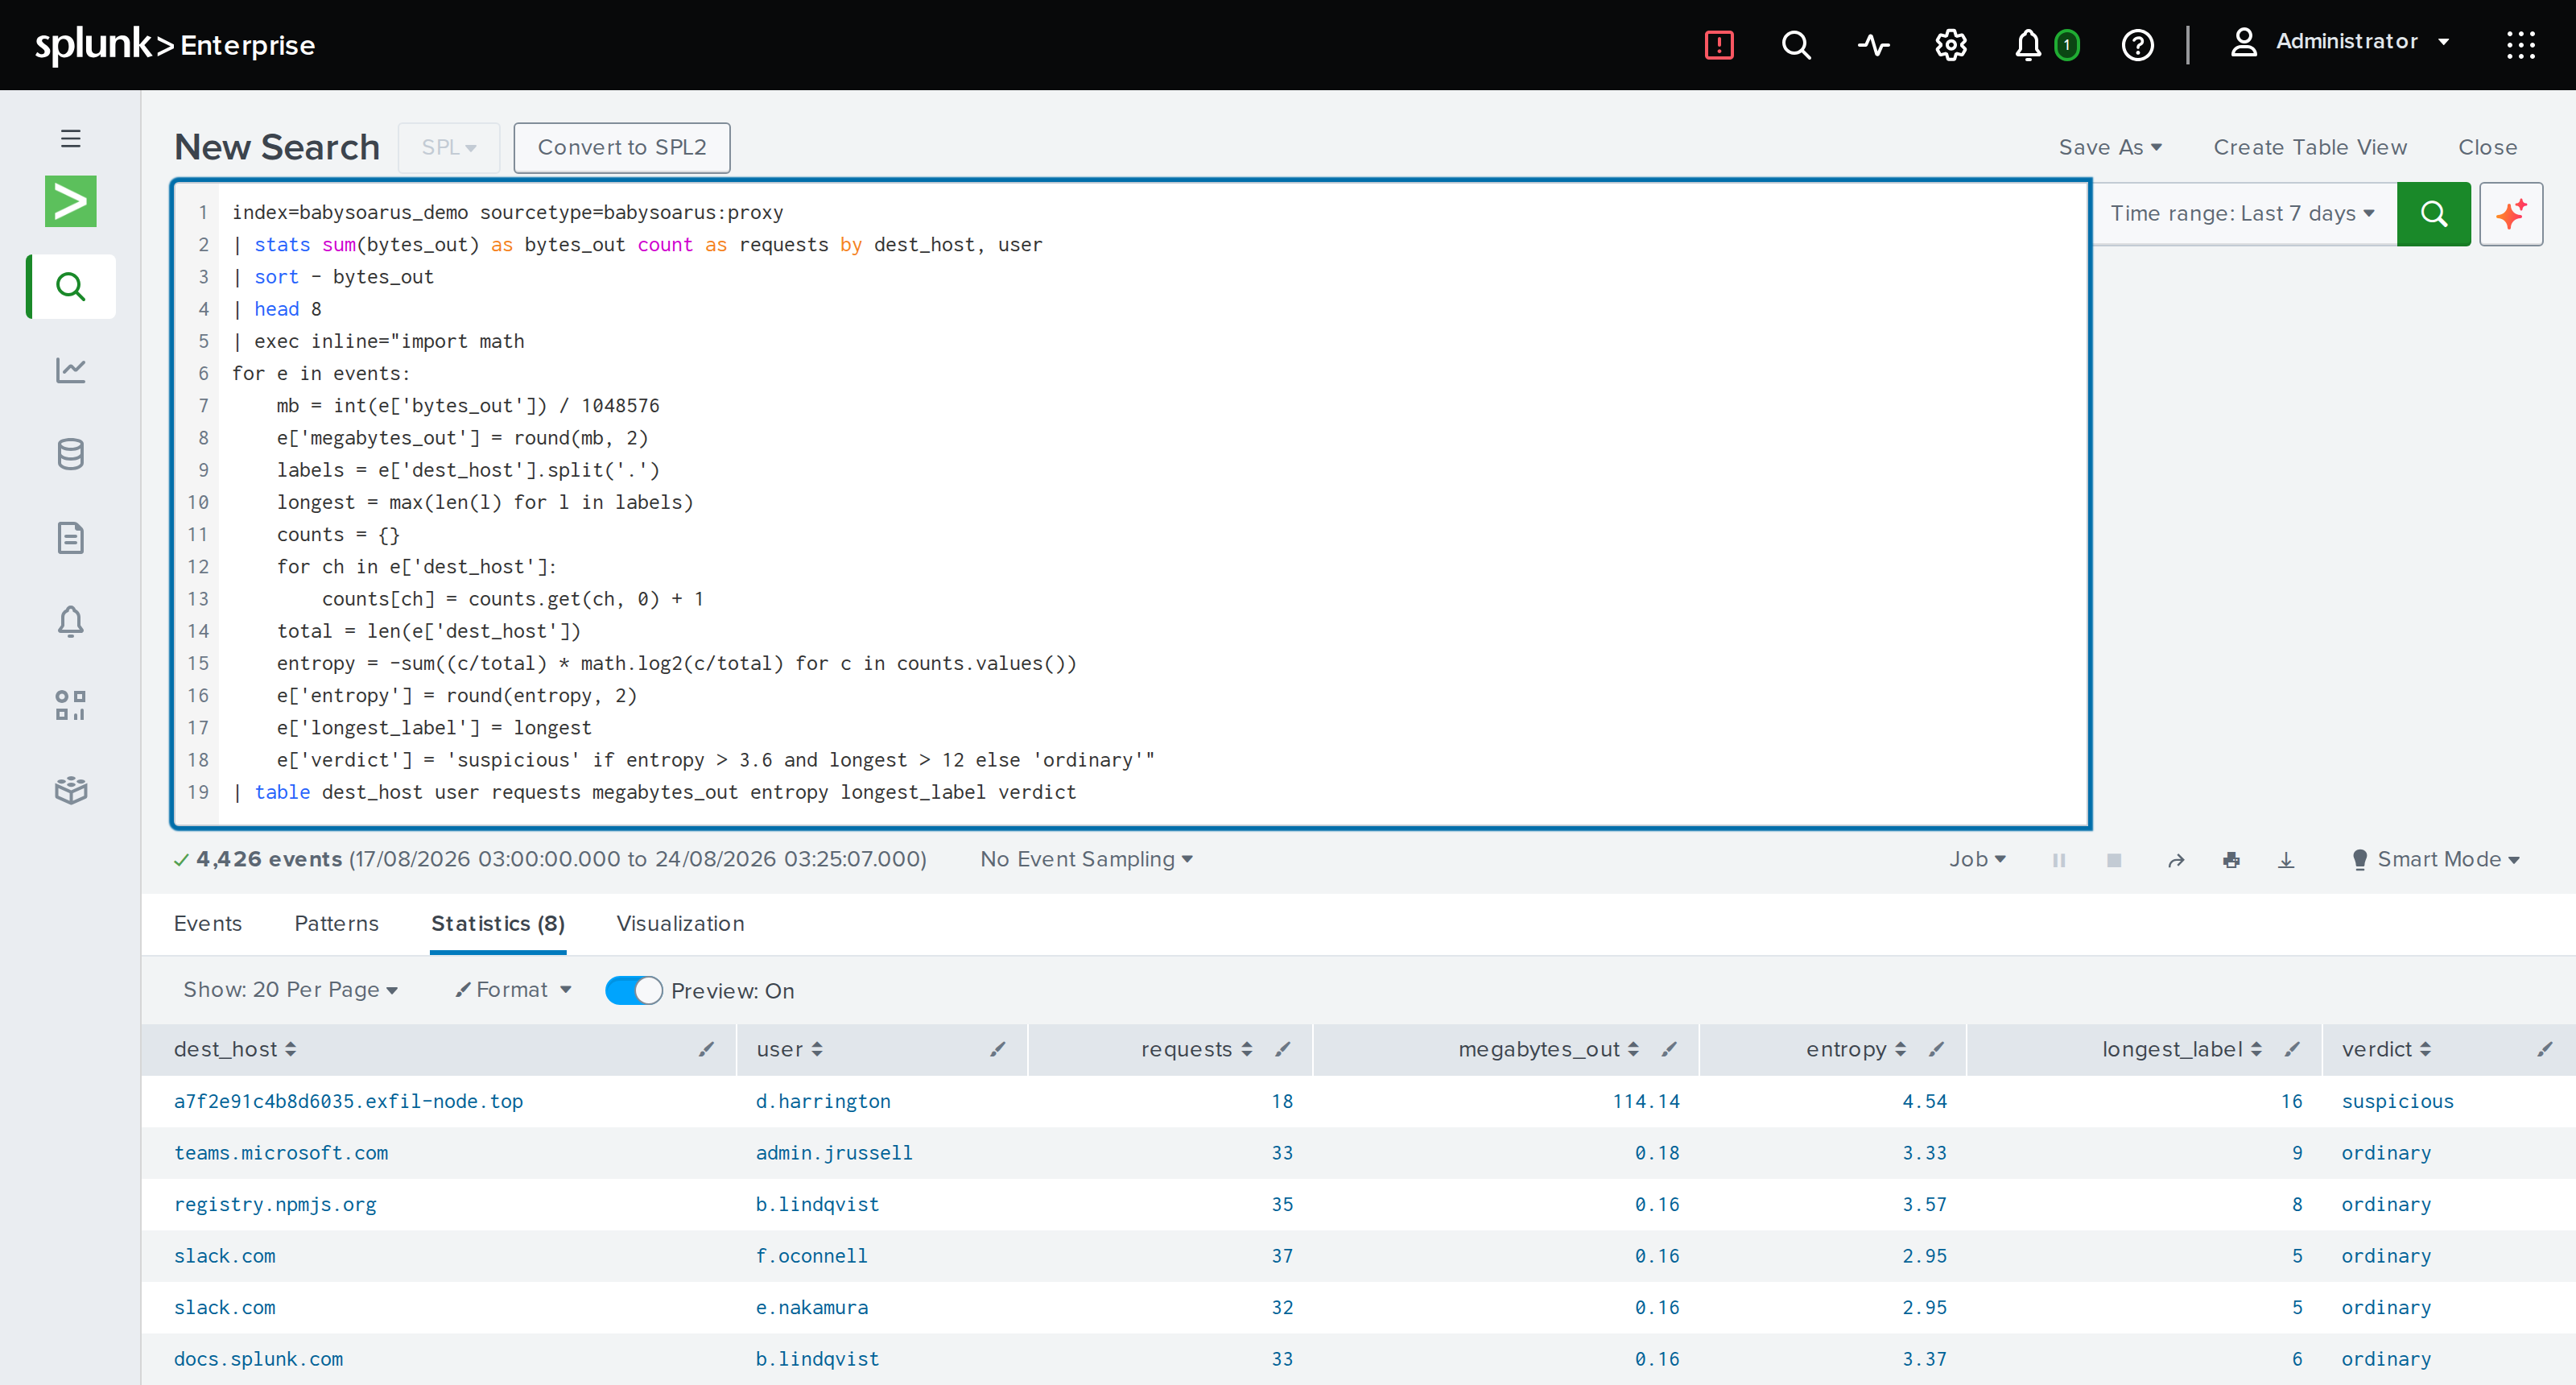Edit verdict column with pencil icon
Screen dimensions: 2576x1385
2545,1049
